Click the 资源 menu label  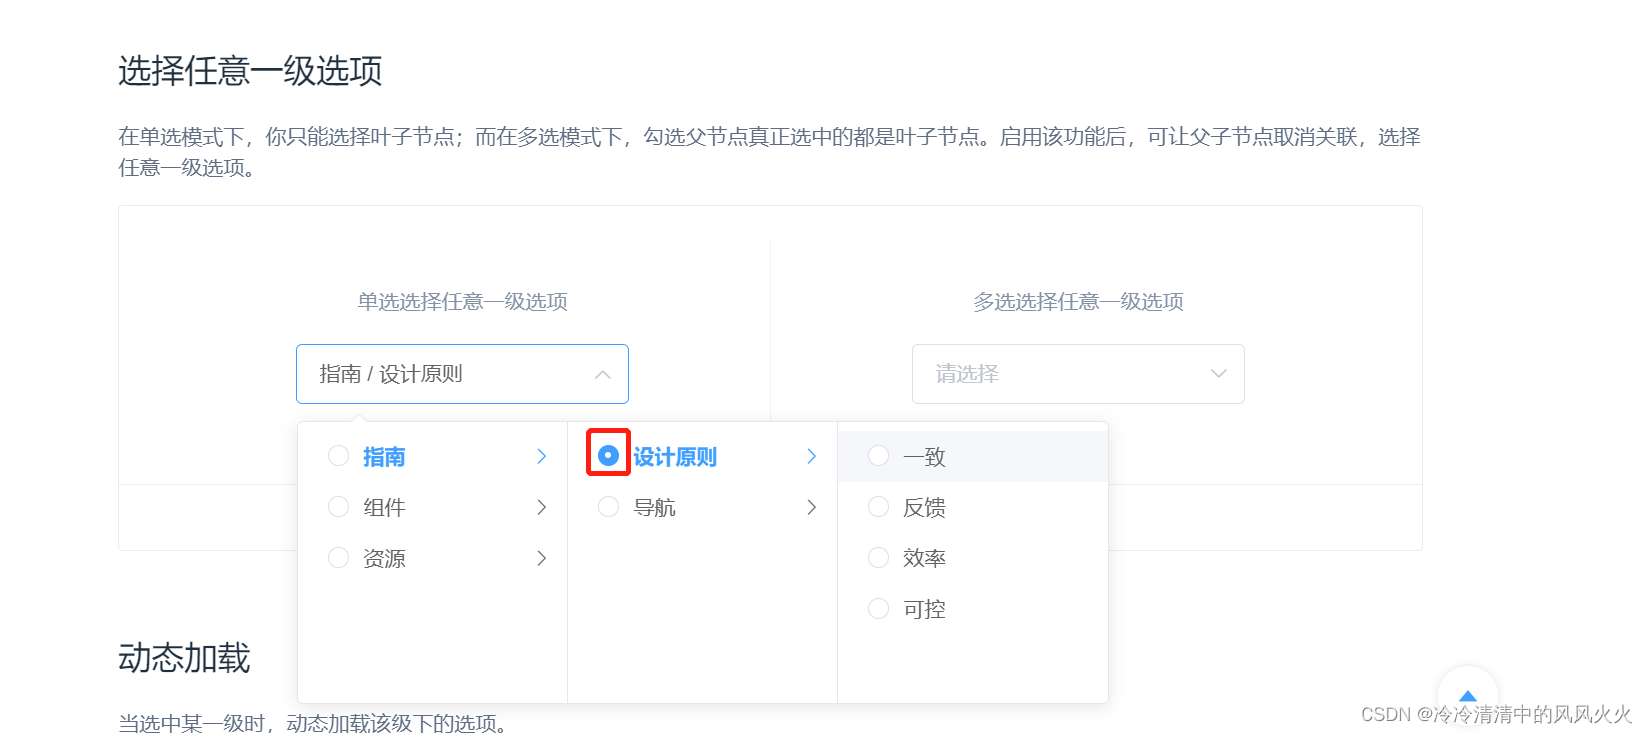(x=384, y=559)
